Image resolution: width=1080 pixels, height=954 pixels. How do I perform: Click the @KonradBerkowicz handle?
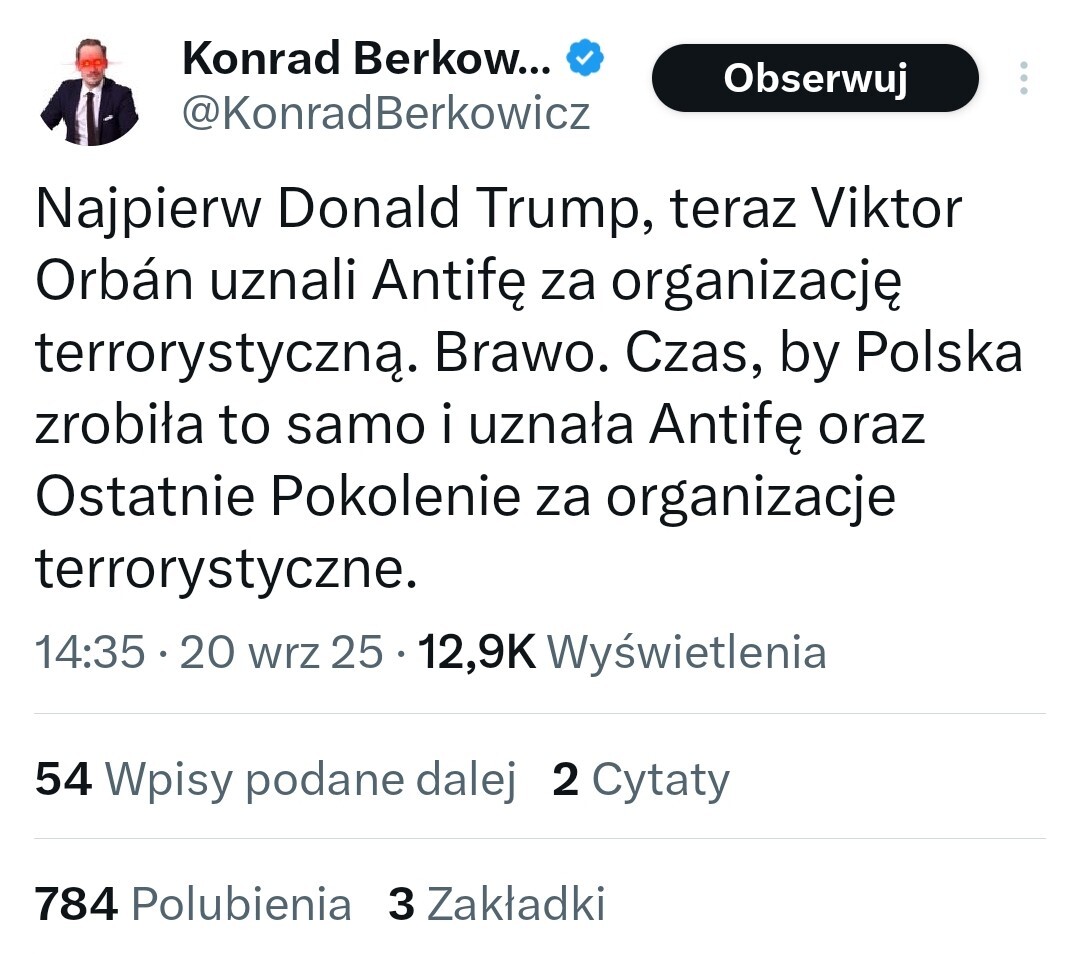386,114
